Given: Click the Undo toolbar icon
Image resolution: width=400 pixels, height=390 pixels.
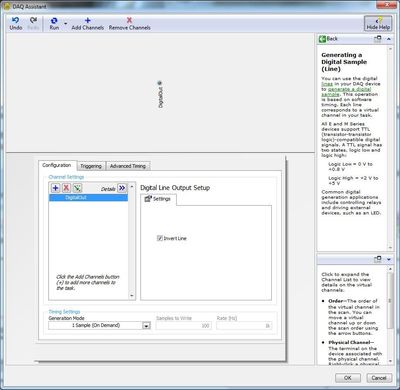Looking at the screenshot, I should click(15, 20).
